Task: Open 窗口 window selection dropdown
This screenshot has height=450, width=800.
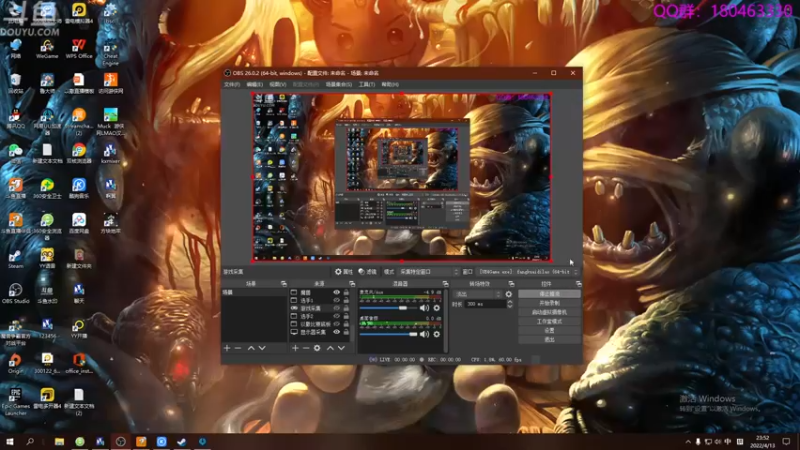Action: coord(528,272)
